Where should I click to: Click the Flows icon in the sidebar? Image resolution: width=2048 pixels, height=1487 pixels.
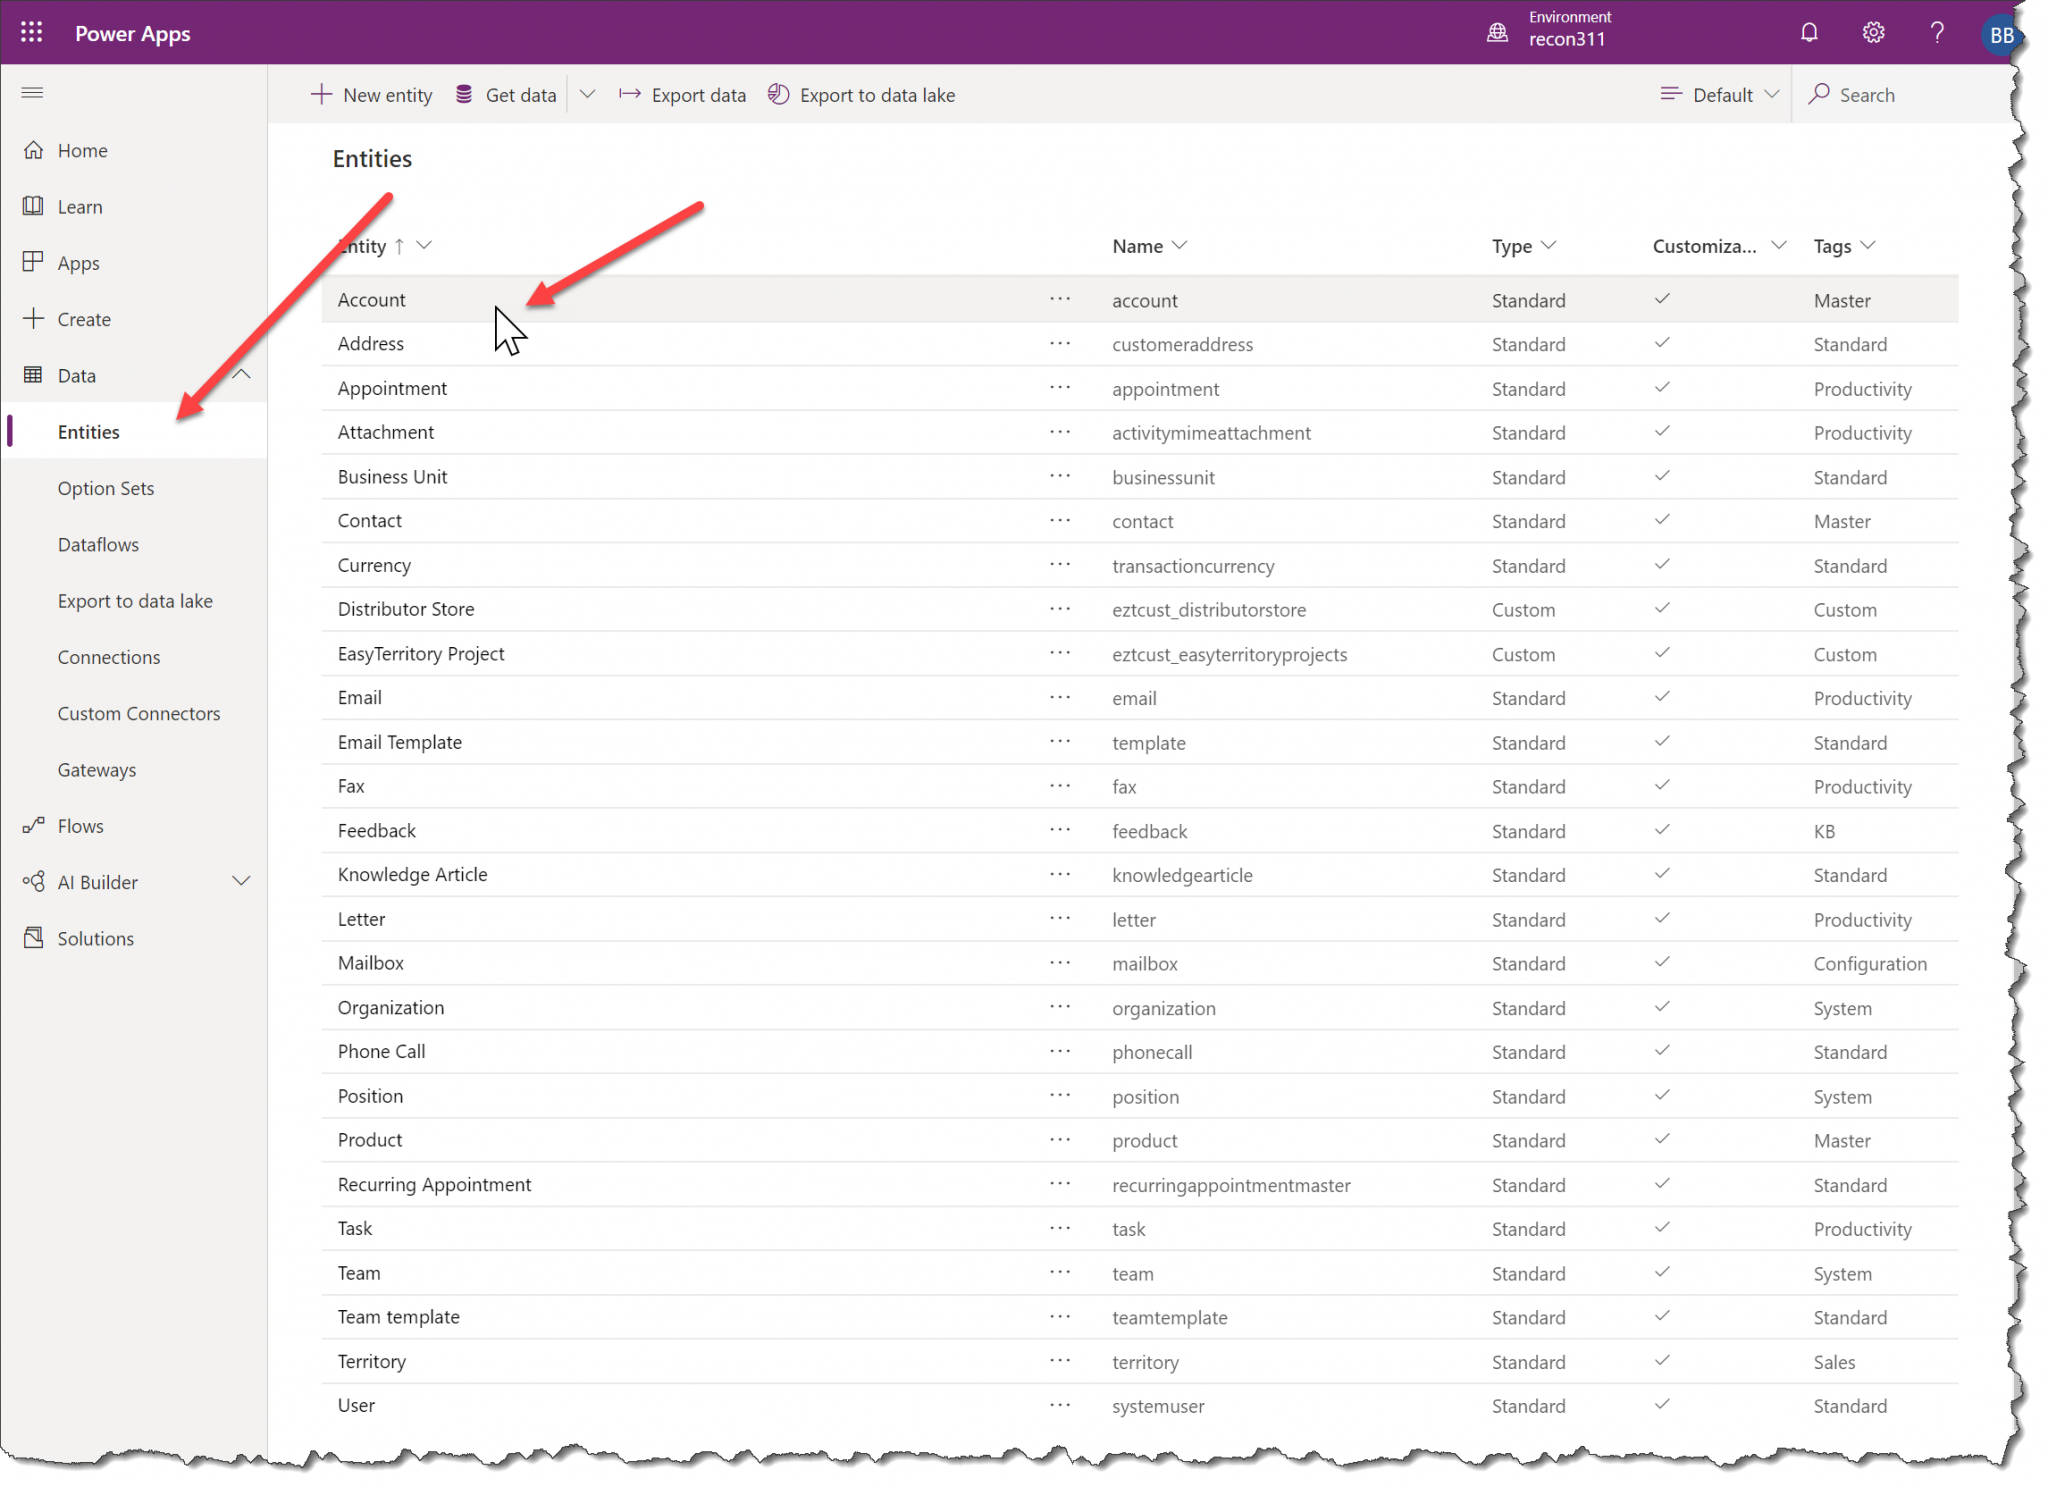coord(34,825)
